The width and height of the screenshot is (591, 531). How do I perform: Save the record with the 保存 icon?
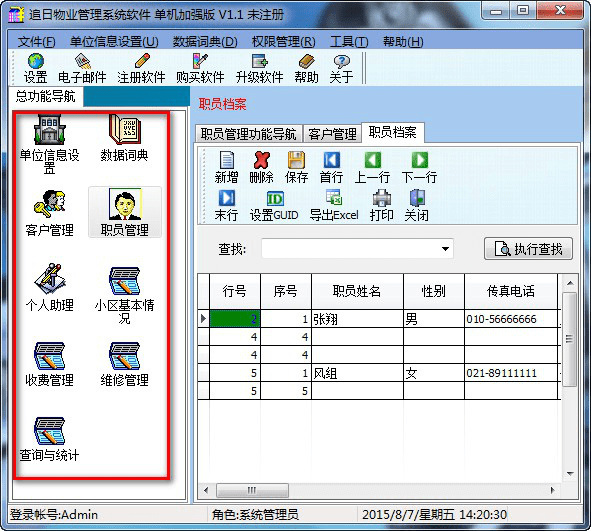pyautogui.click(x=296, y=167)
